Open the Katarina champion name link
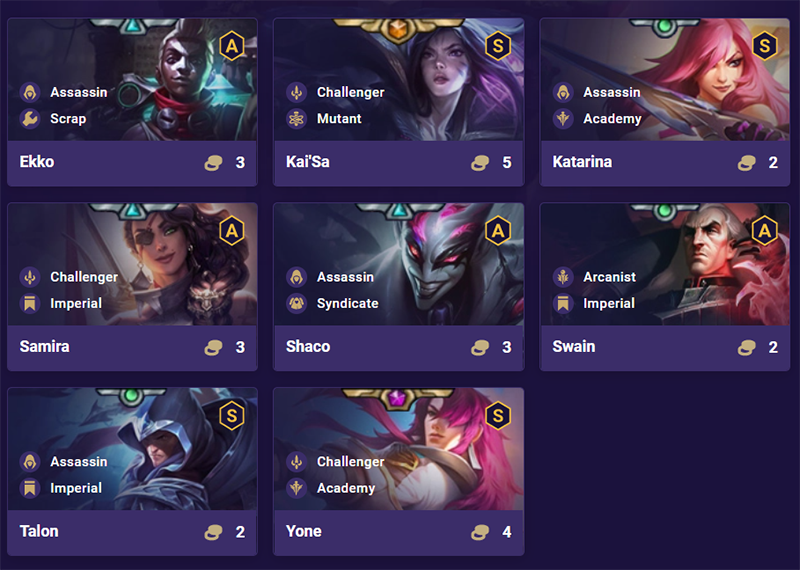 (x=582, y=162)
